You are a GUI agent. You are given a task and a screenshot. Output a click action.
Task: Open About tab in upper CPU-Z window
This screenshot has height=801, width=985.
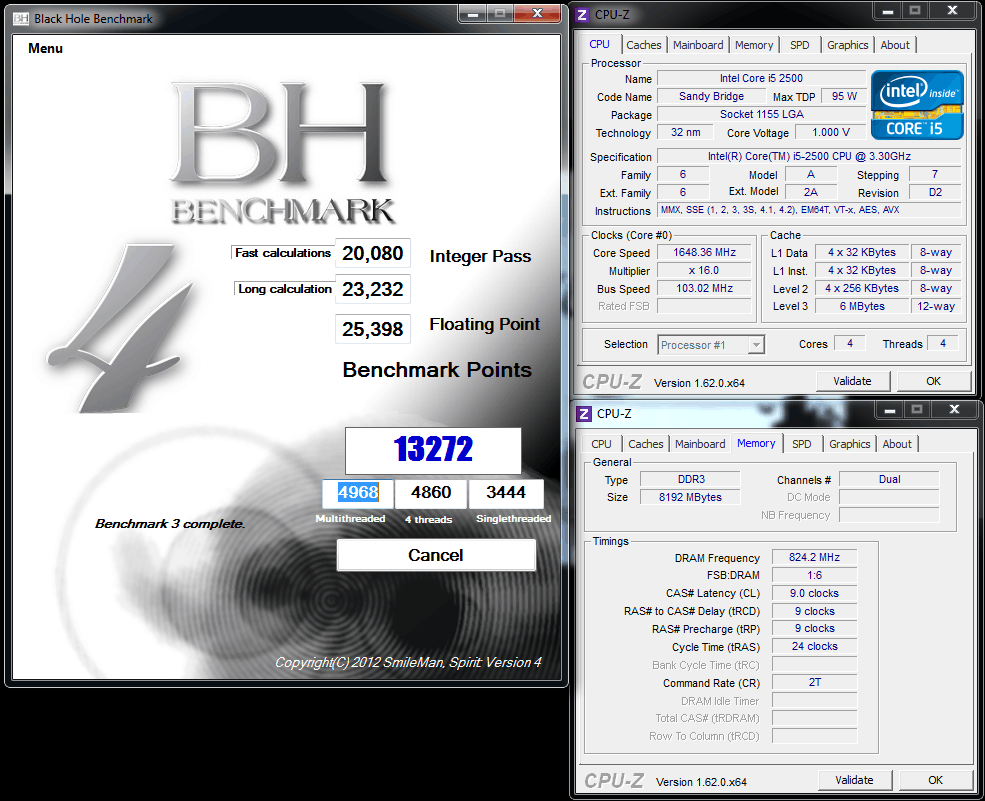895,45
